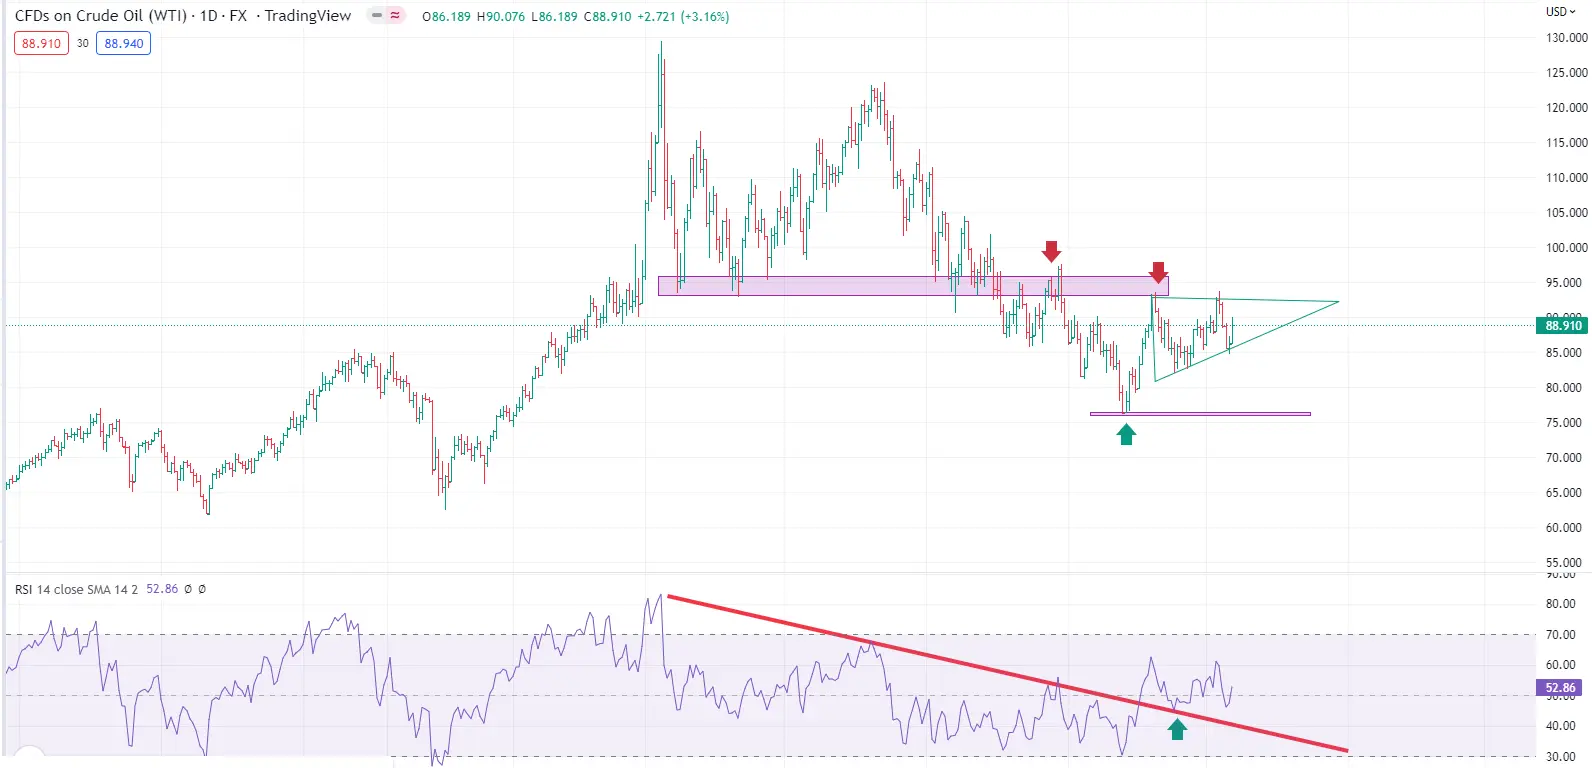Click the pink approximately-equal data icon
The width and height of the screenshot is (1592, 768).
(395, 15)
